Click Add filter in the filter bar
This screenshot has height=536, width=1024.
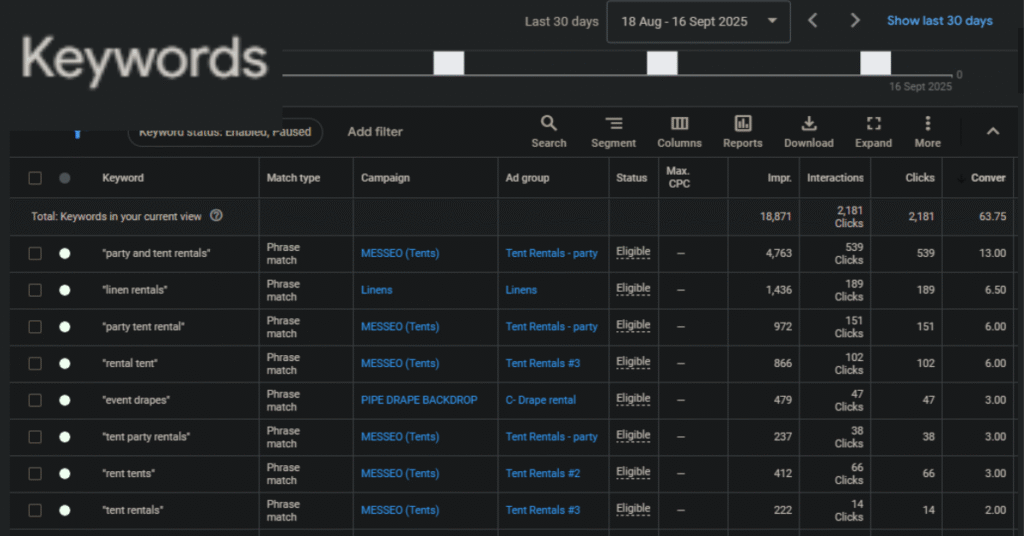pos(375,132)
